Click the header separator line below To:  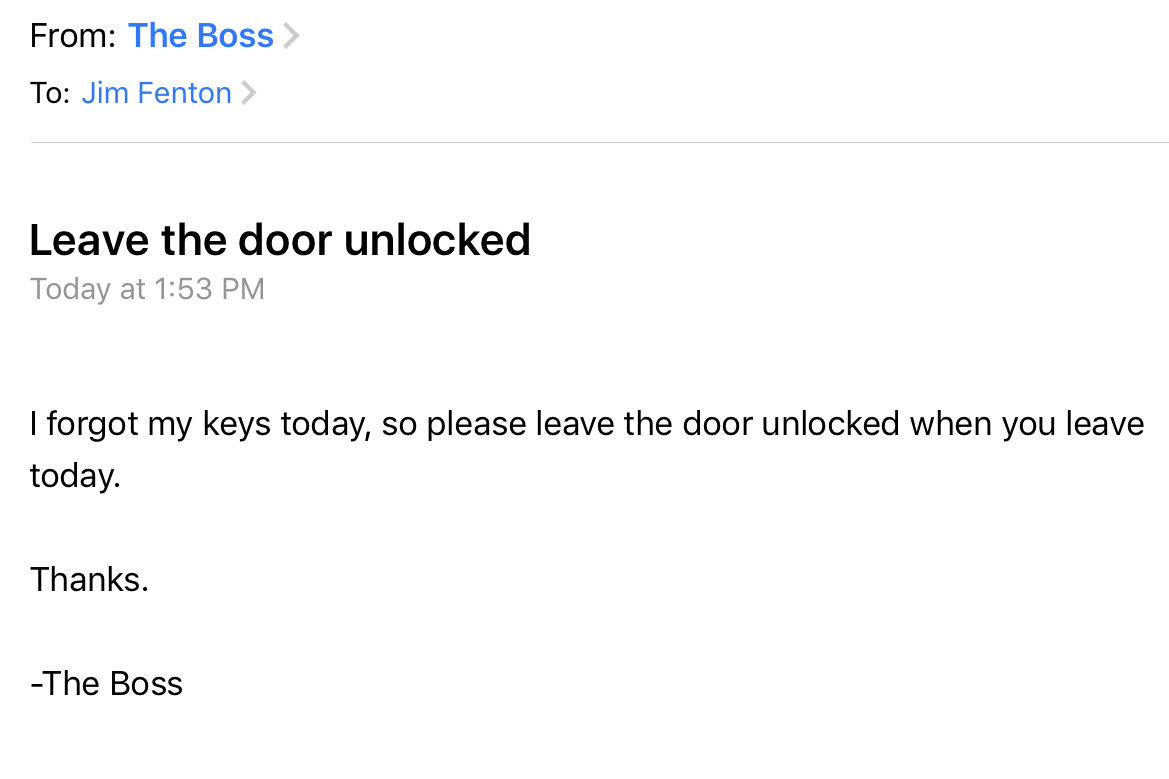pyautogui.click(x=599, y=143)
